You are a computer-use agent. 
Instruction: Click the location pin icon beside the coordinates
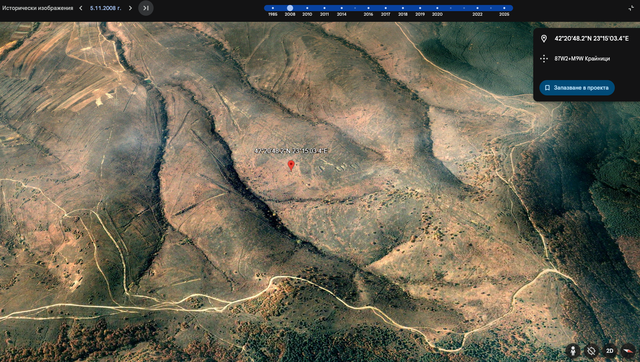click(x=544, y=38)
